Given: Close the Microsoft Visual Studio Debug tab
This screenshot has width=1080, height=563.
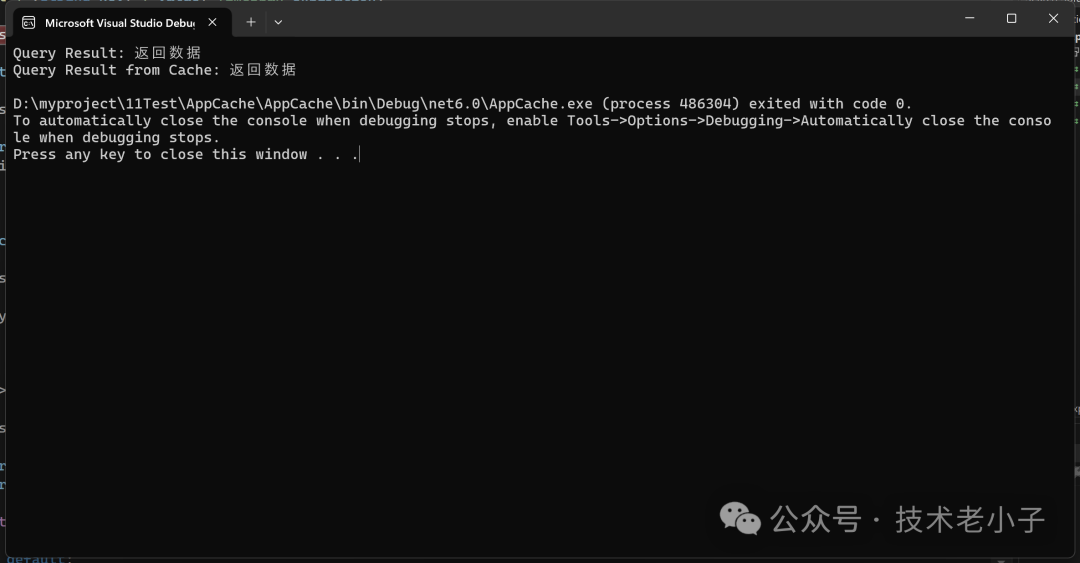Looking at the screenshot, I should click(212, 22).
